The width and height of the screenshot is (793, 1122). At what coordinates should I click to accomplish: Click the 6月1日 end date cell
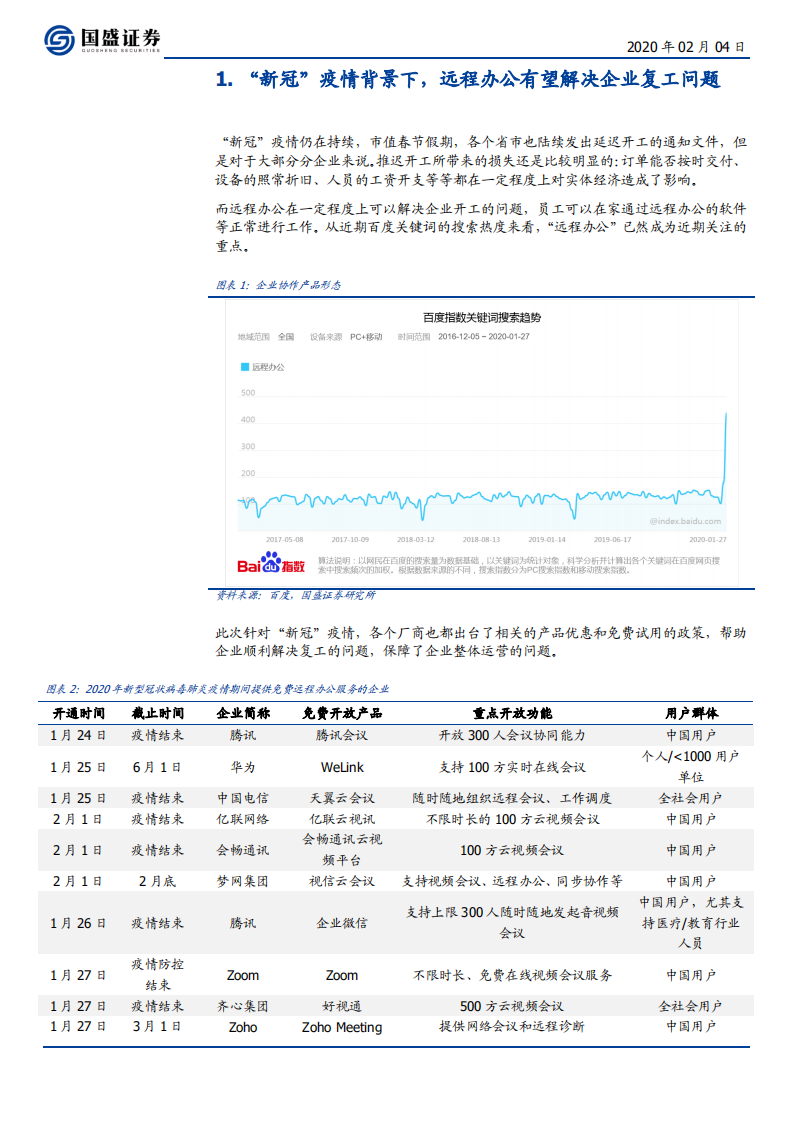click(157, 767)
